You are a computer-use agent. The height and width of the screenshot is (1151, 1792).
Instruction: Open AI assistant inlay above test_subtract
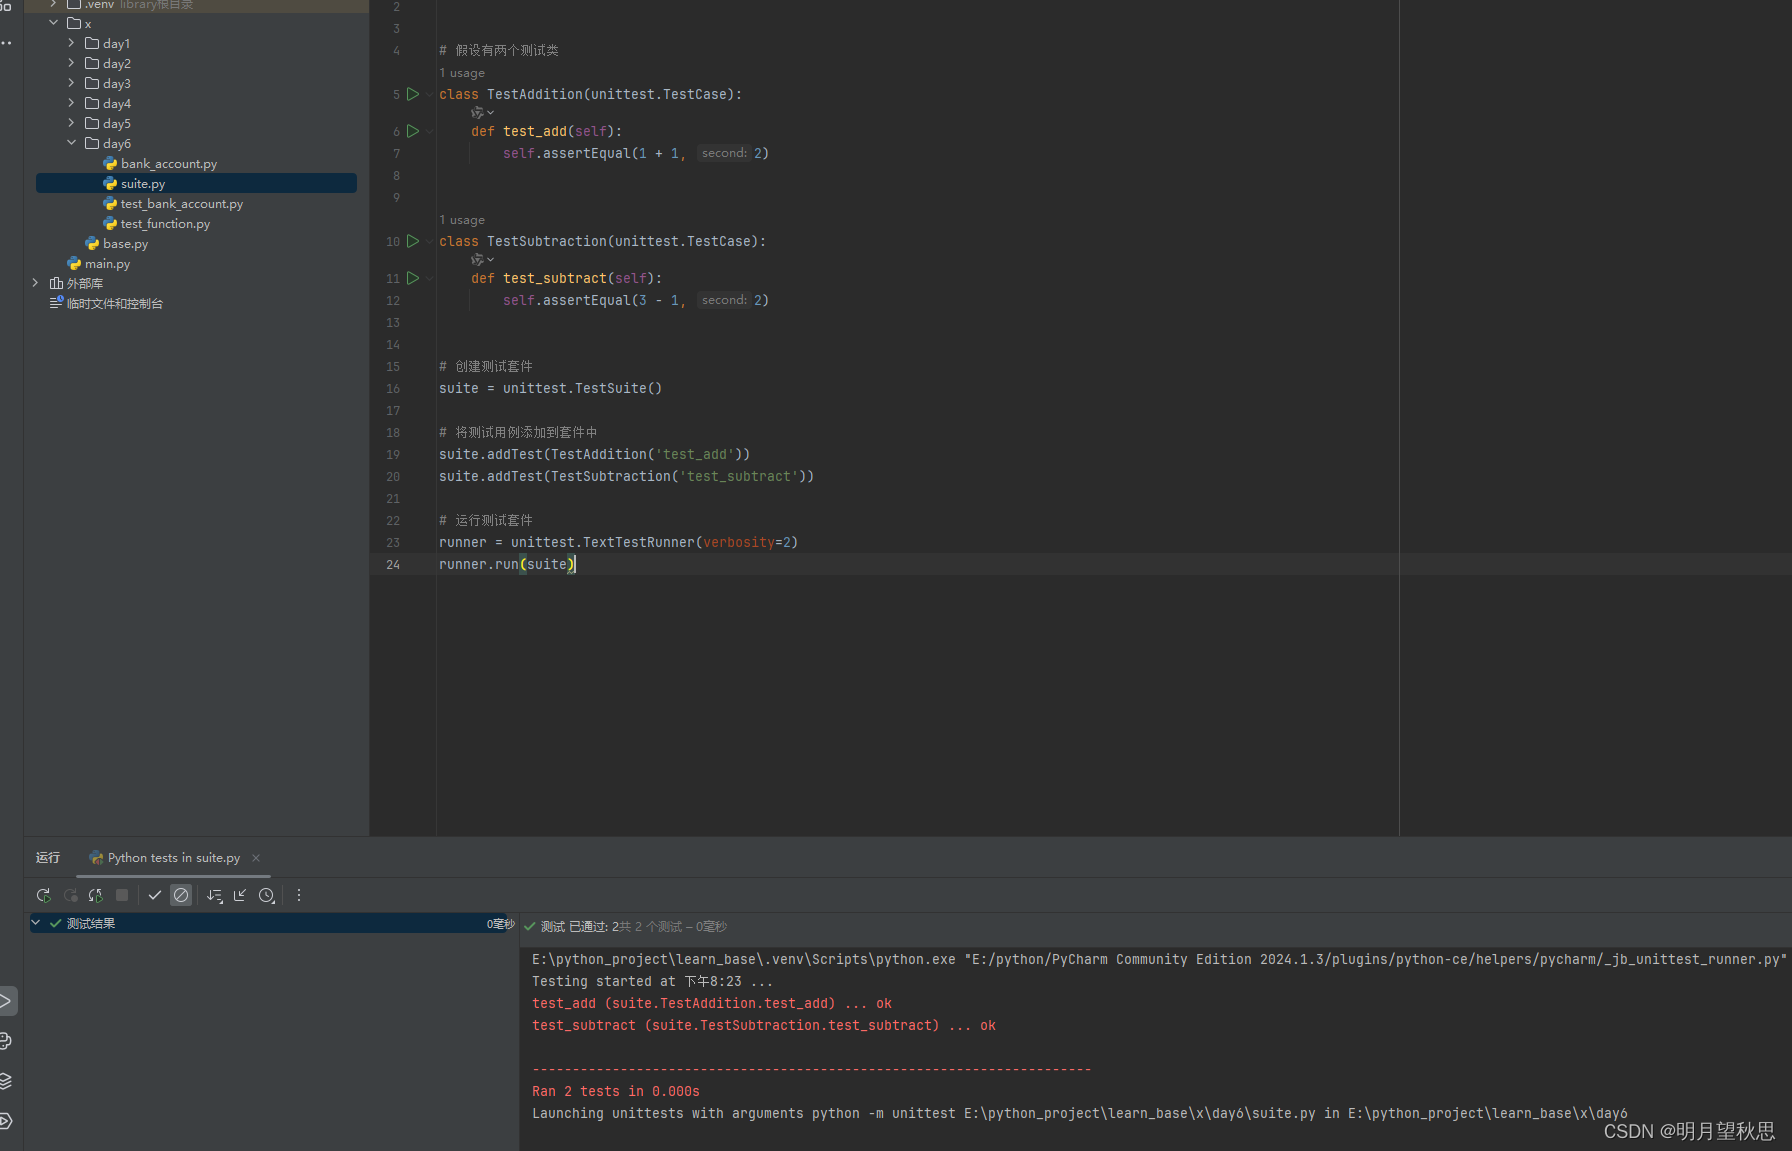(482, 260)
